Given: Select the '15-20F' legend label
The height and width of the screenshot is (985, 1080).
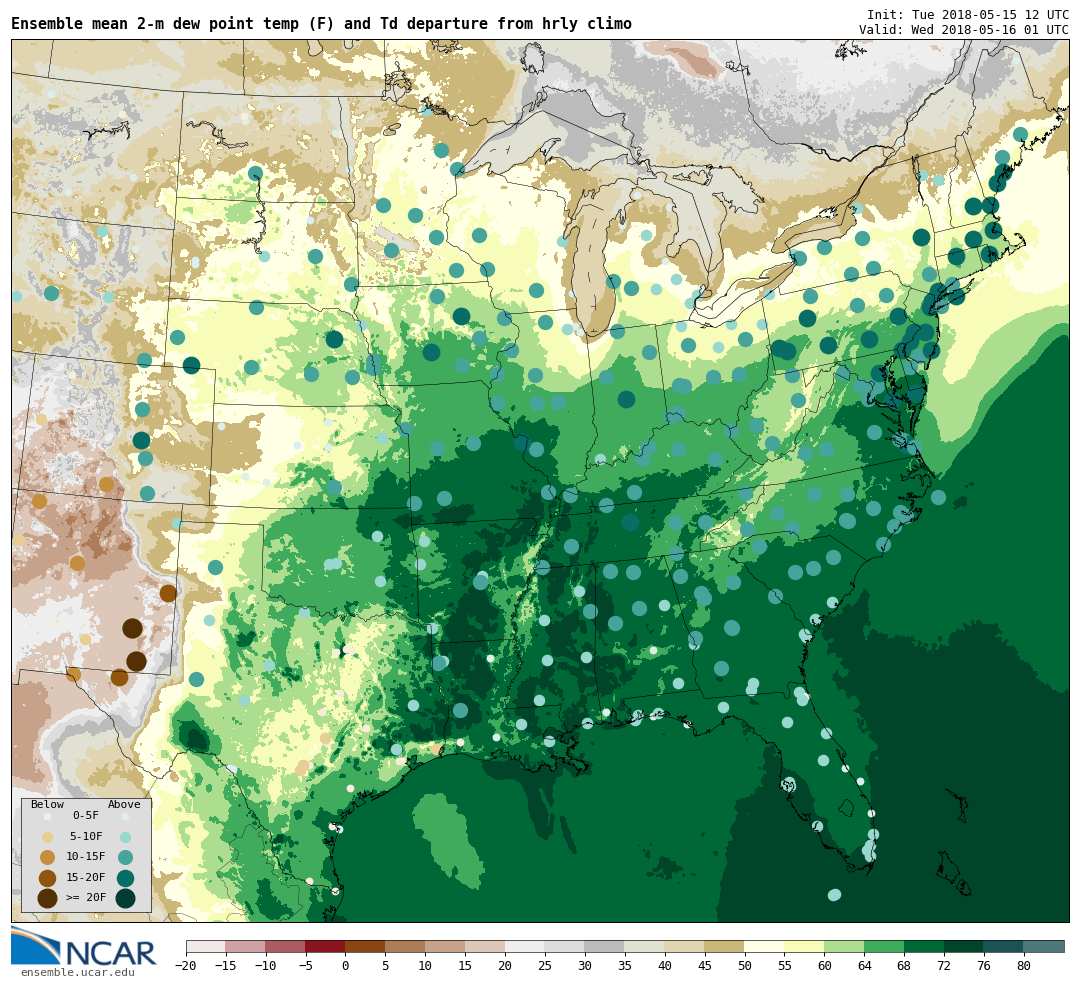Looking at the screenshot, I should point(86,878).
